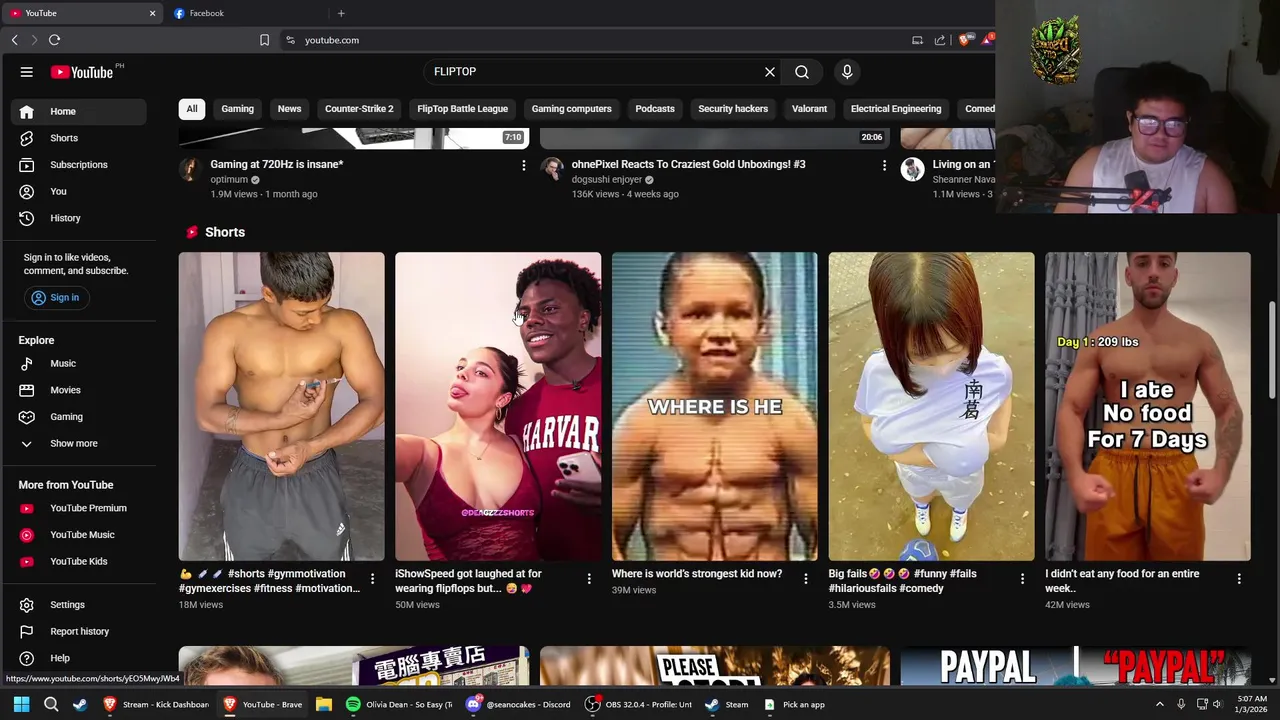This screenshot has height=720, width=1280.
Task: Open options for world's strongest kid short
Action: coord(805,579)
